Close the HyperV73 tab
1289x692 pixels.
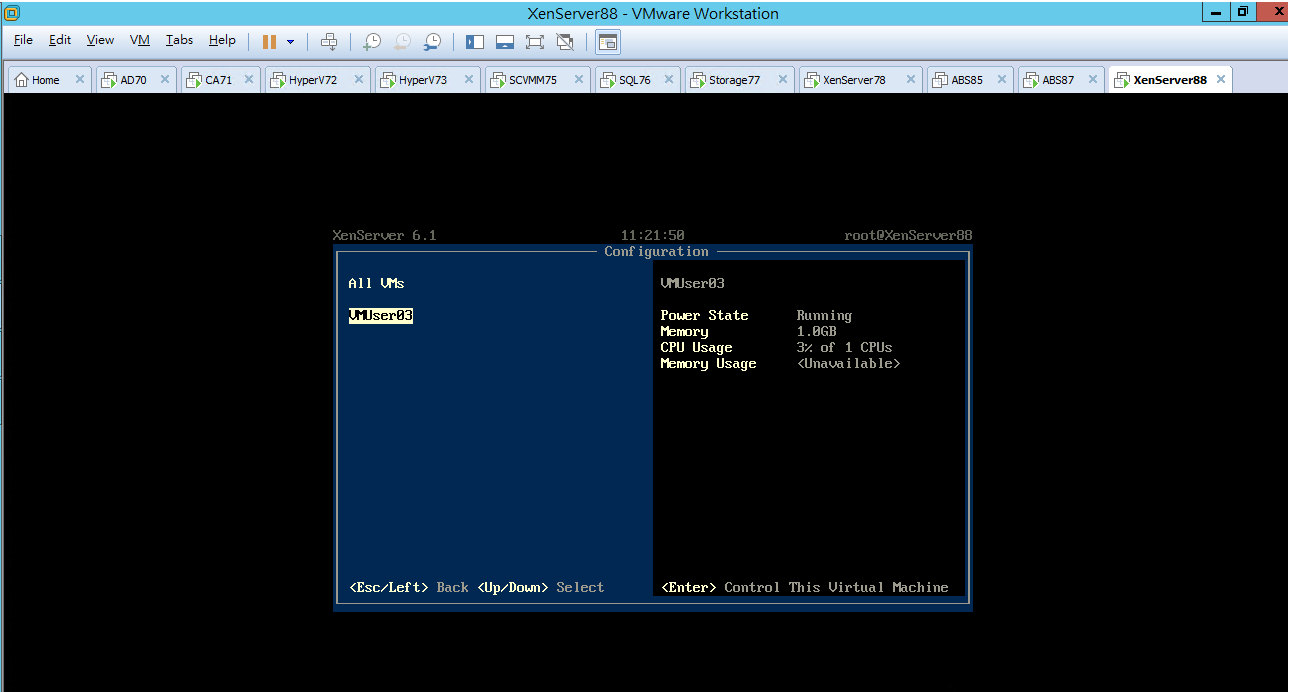pyautogui.click(x=469, y=80)
